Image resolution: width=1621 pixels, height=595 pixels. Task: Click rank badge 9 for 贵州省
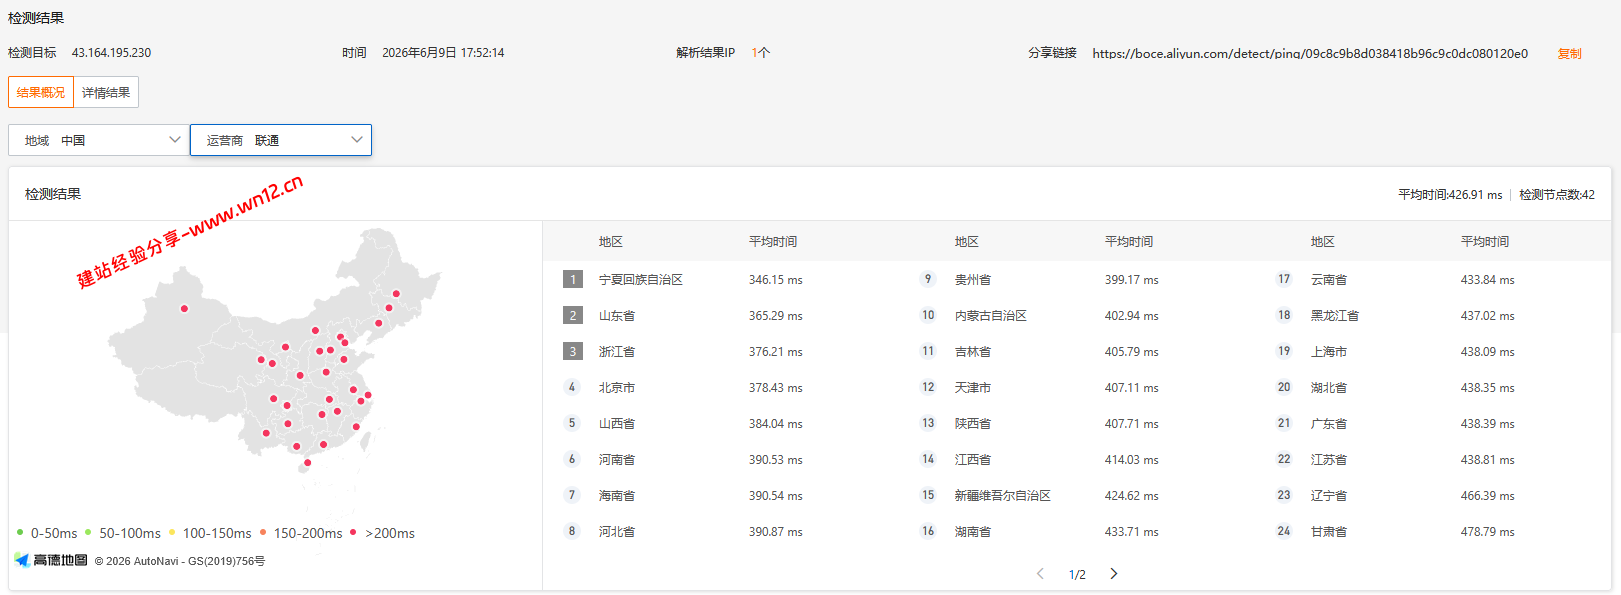928,279
